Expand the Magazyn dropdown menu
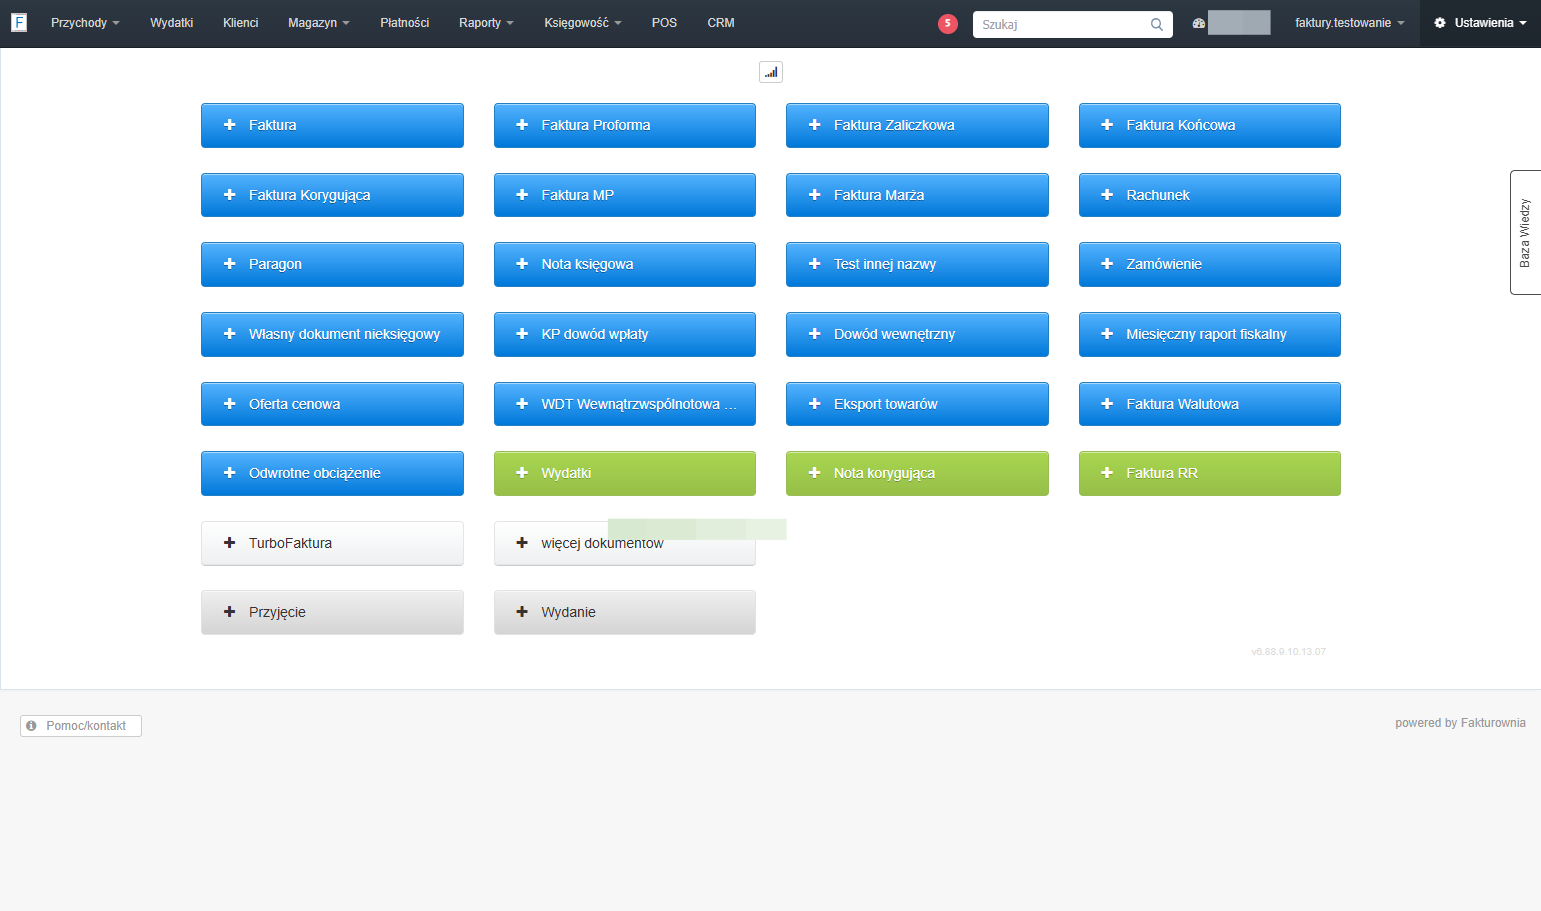1541x911 pixels. [x=319, y=23]
